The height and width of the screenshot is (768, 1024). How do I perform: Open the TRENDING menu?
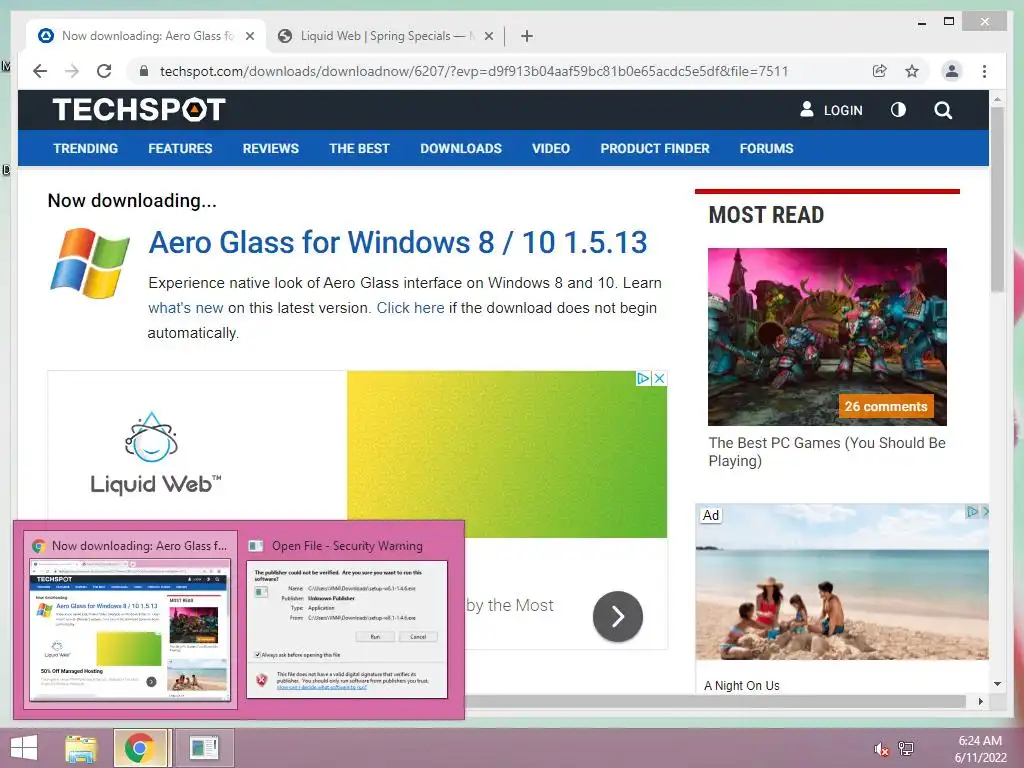[x=86, y=148]
